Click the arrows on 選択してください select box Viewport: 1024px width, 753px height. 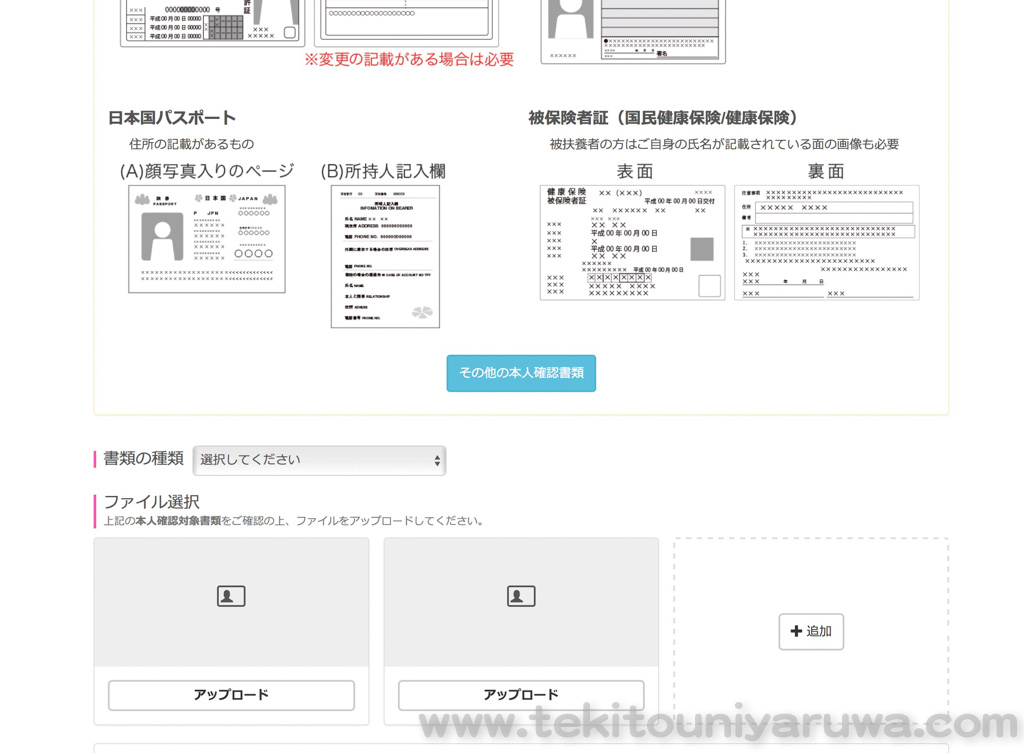point(437,460)
